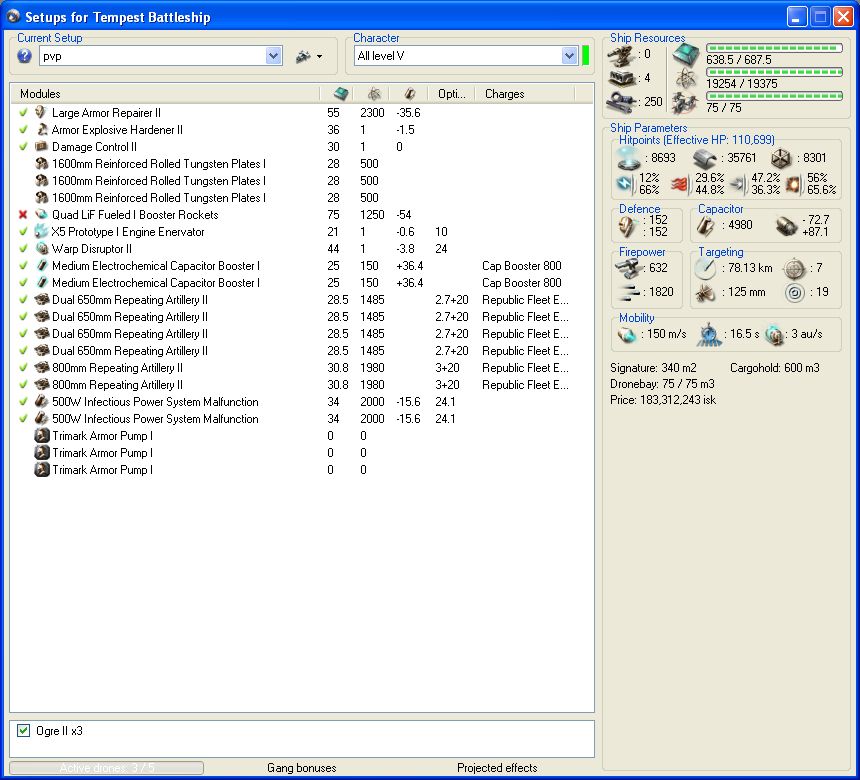Click the warp speed icon in Mobility

pyautogui.click(x=772, y=334)
